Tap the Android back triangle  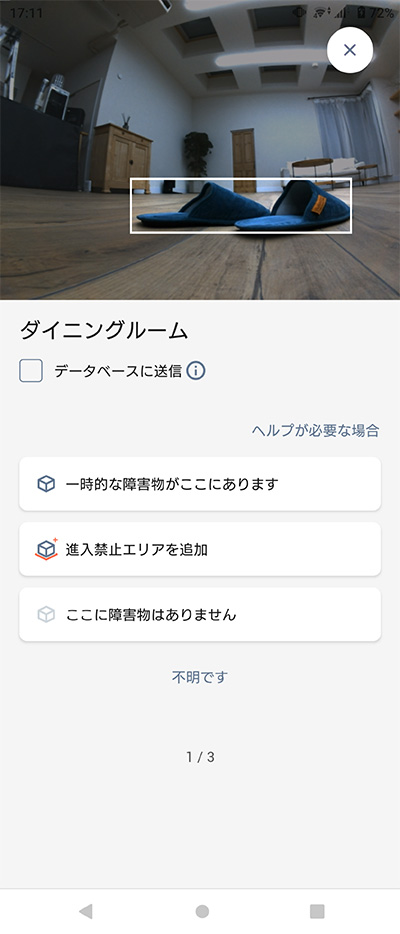coord(86,911)
